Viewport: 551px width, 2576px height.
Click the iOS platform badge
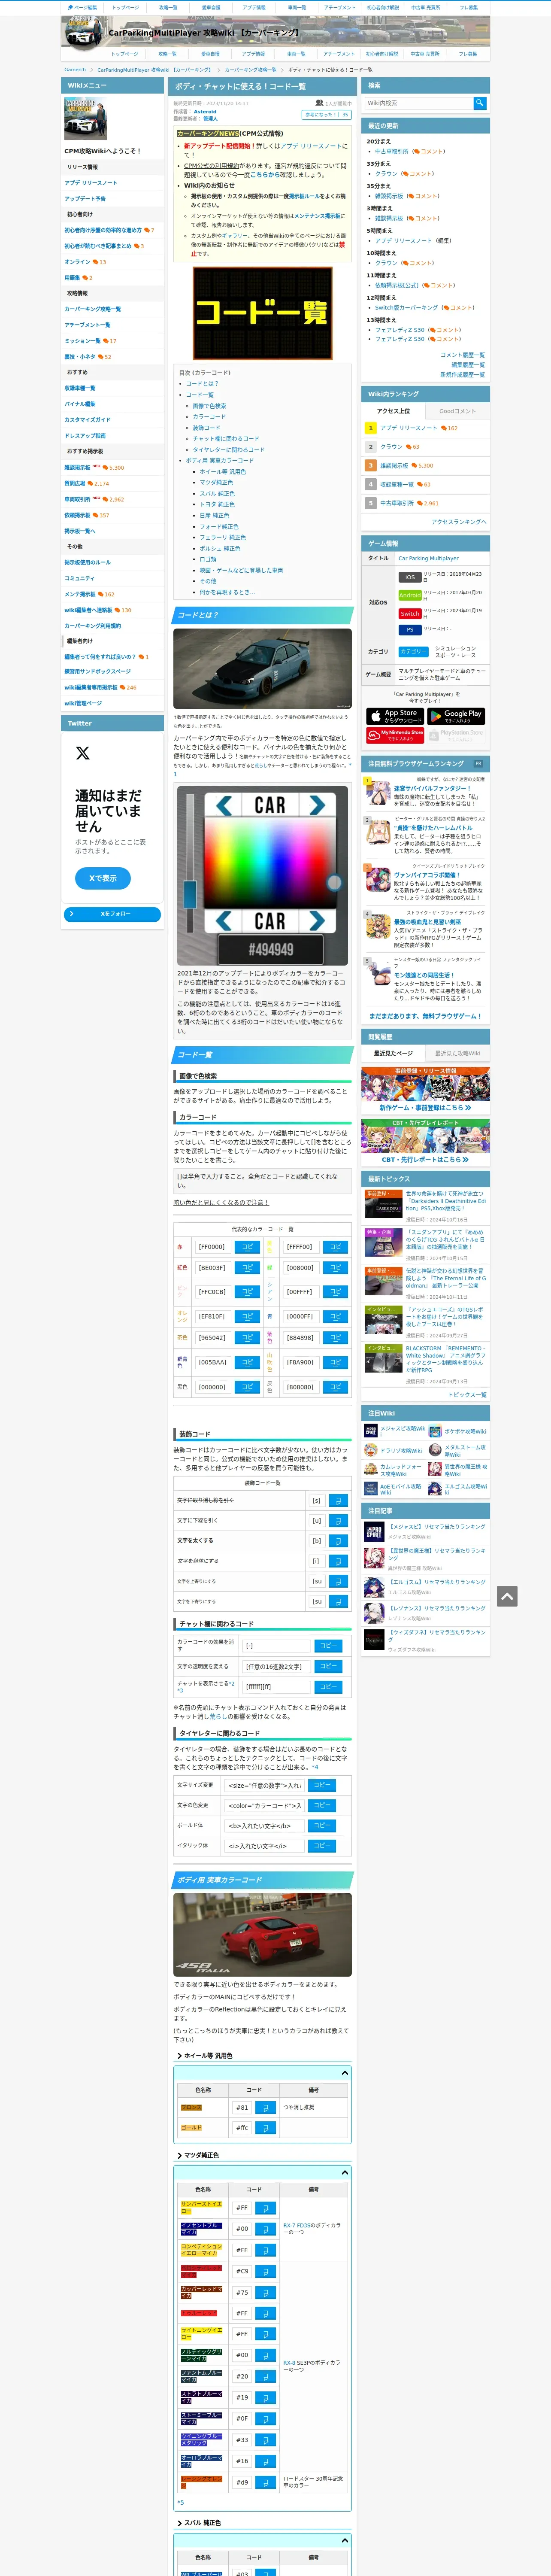[x=410, y=577]
